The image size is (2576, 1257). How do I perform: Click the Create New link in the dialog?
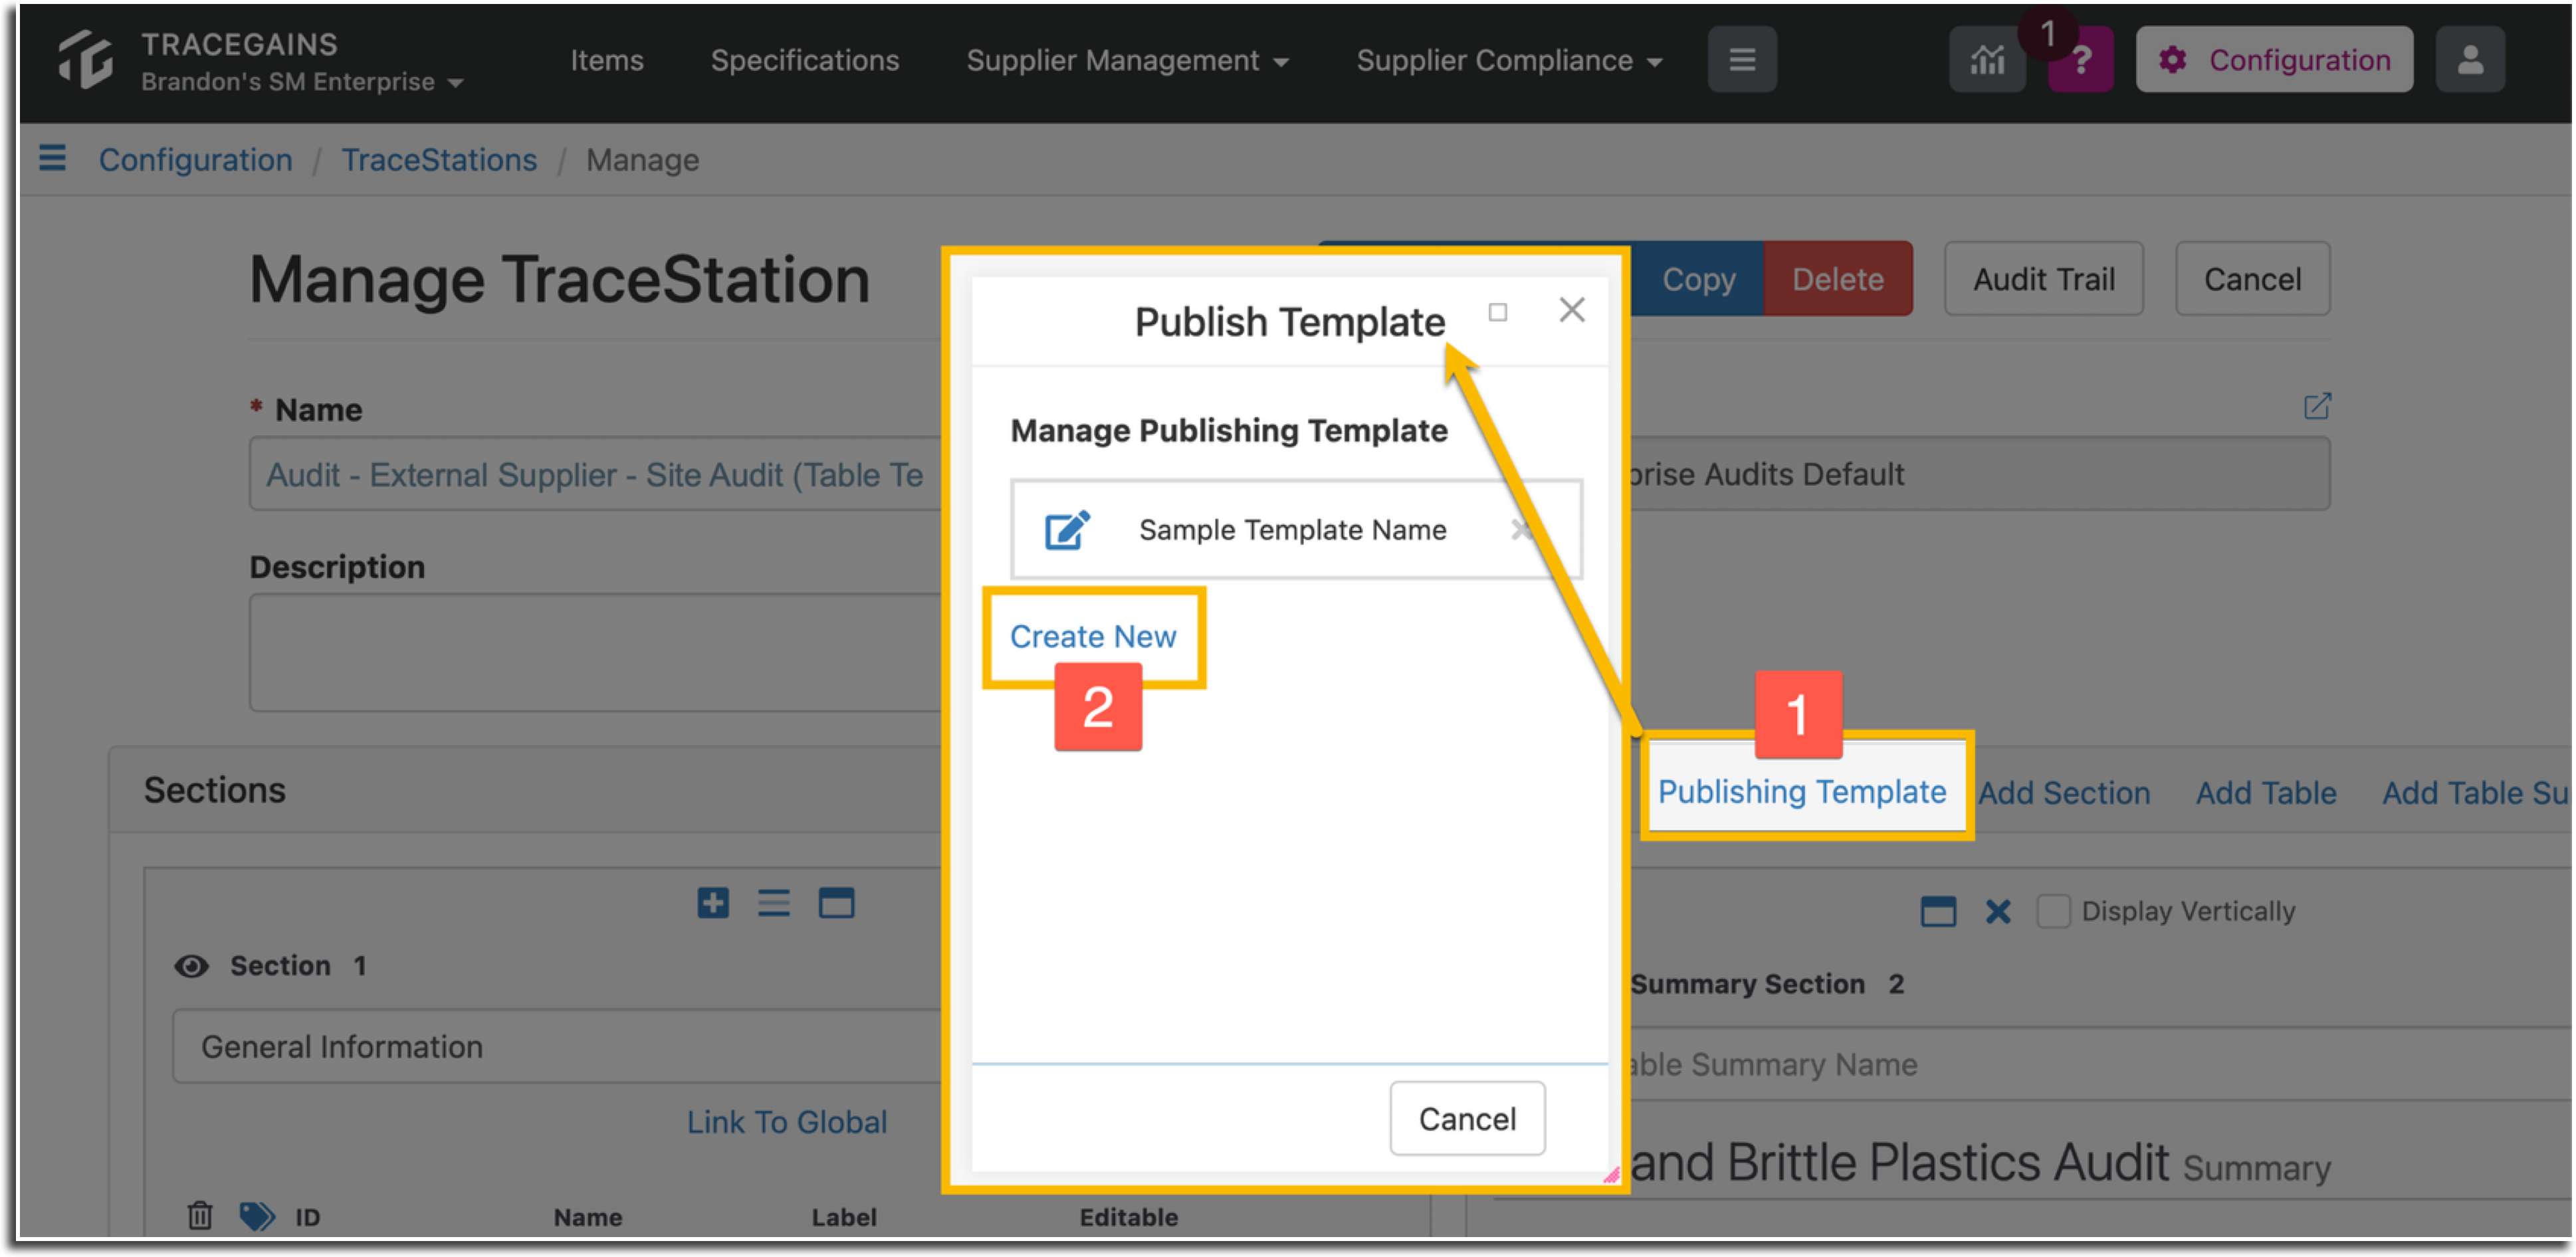pos(1093,636)
